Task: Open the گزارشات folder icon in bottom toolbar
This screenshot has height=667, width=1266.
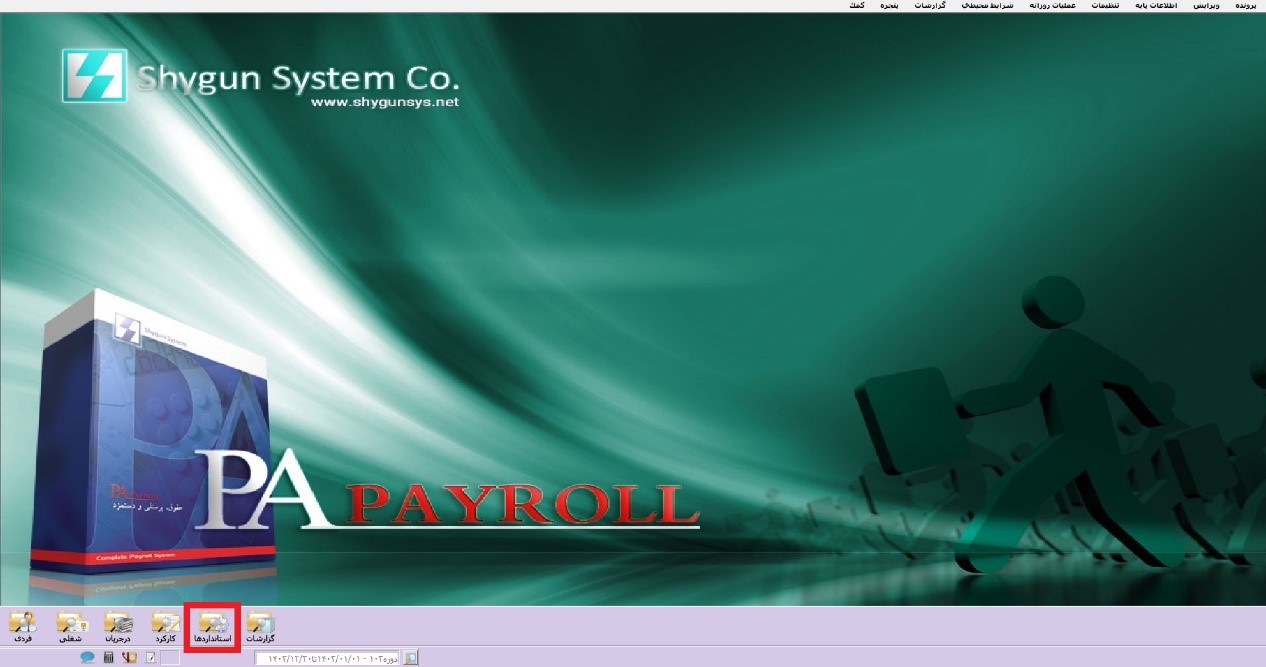Action: pos(260,626)
